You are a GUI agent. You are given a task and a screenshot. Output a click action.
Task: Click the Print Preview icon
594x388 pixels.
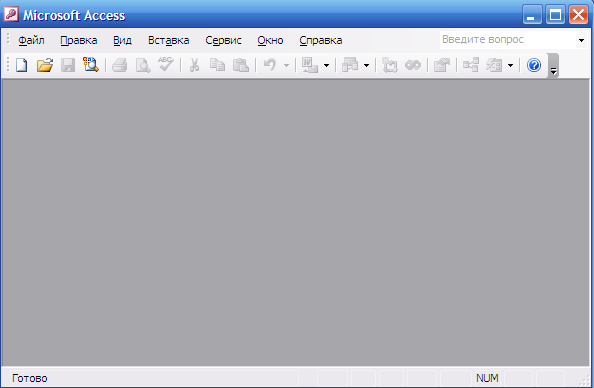pyautogui.click(x=143, y=65)
